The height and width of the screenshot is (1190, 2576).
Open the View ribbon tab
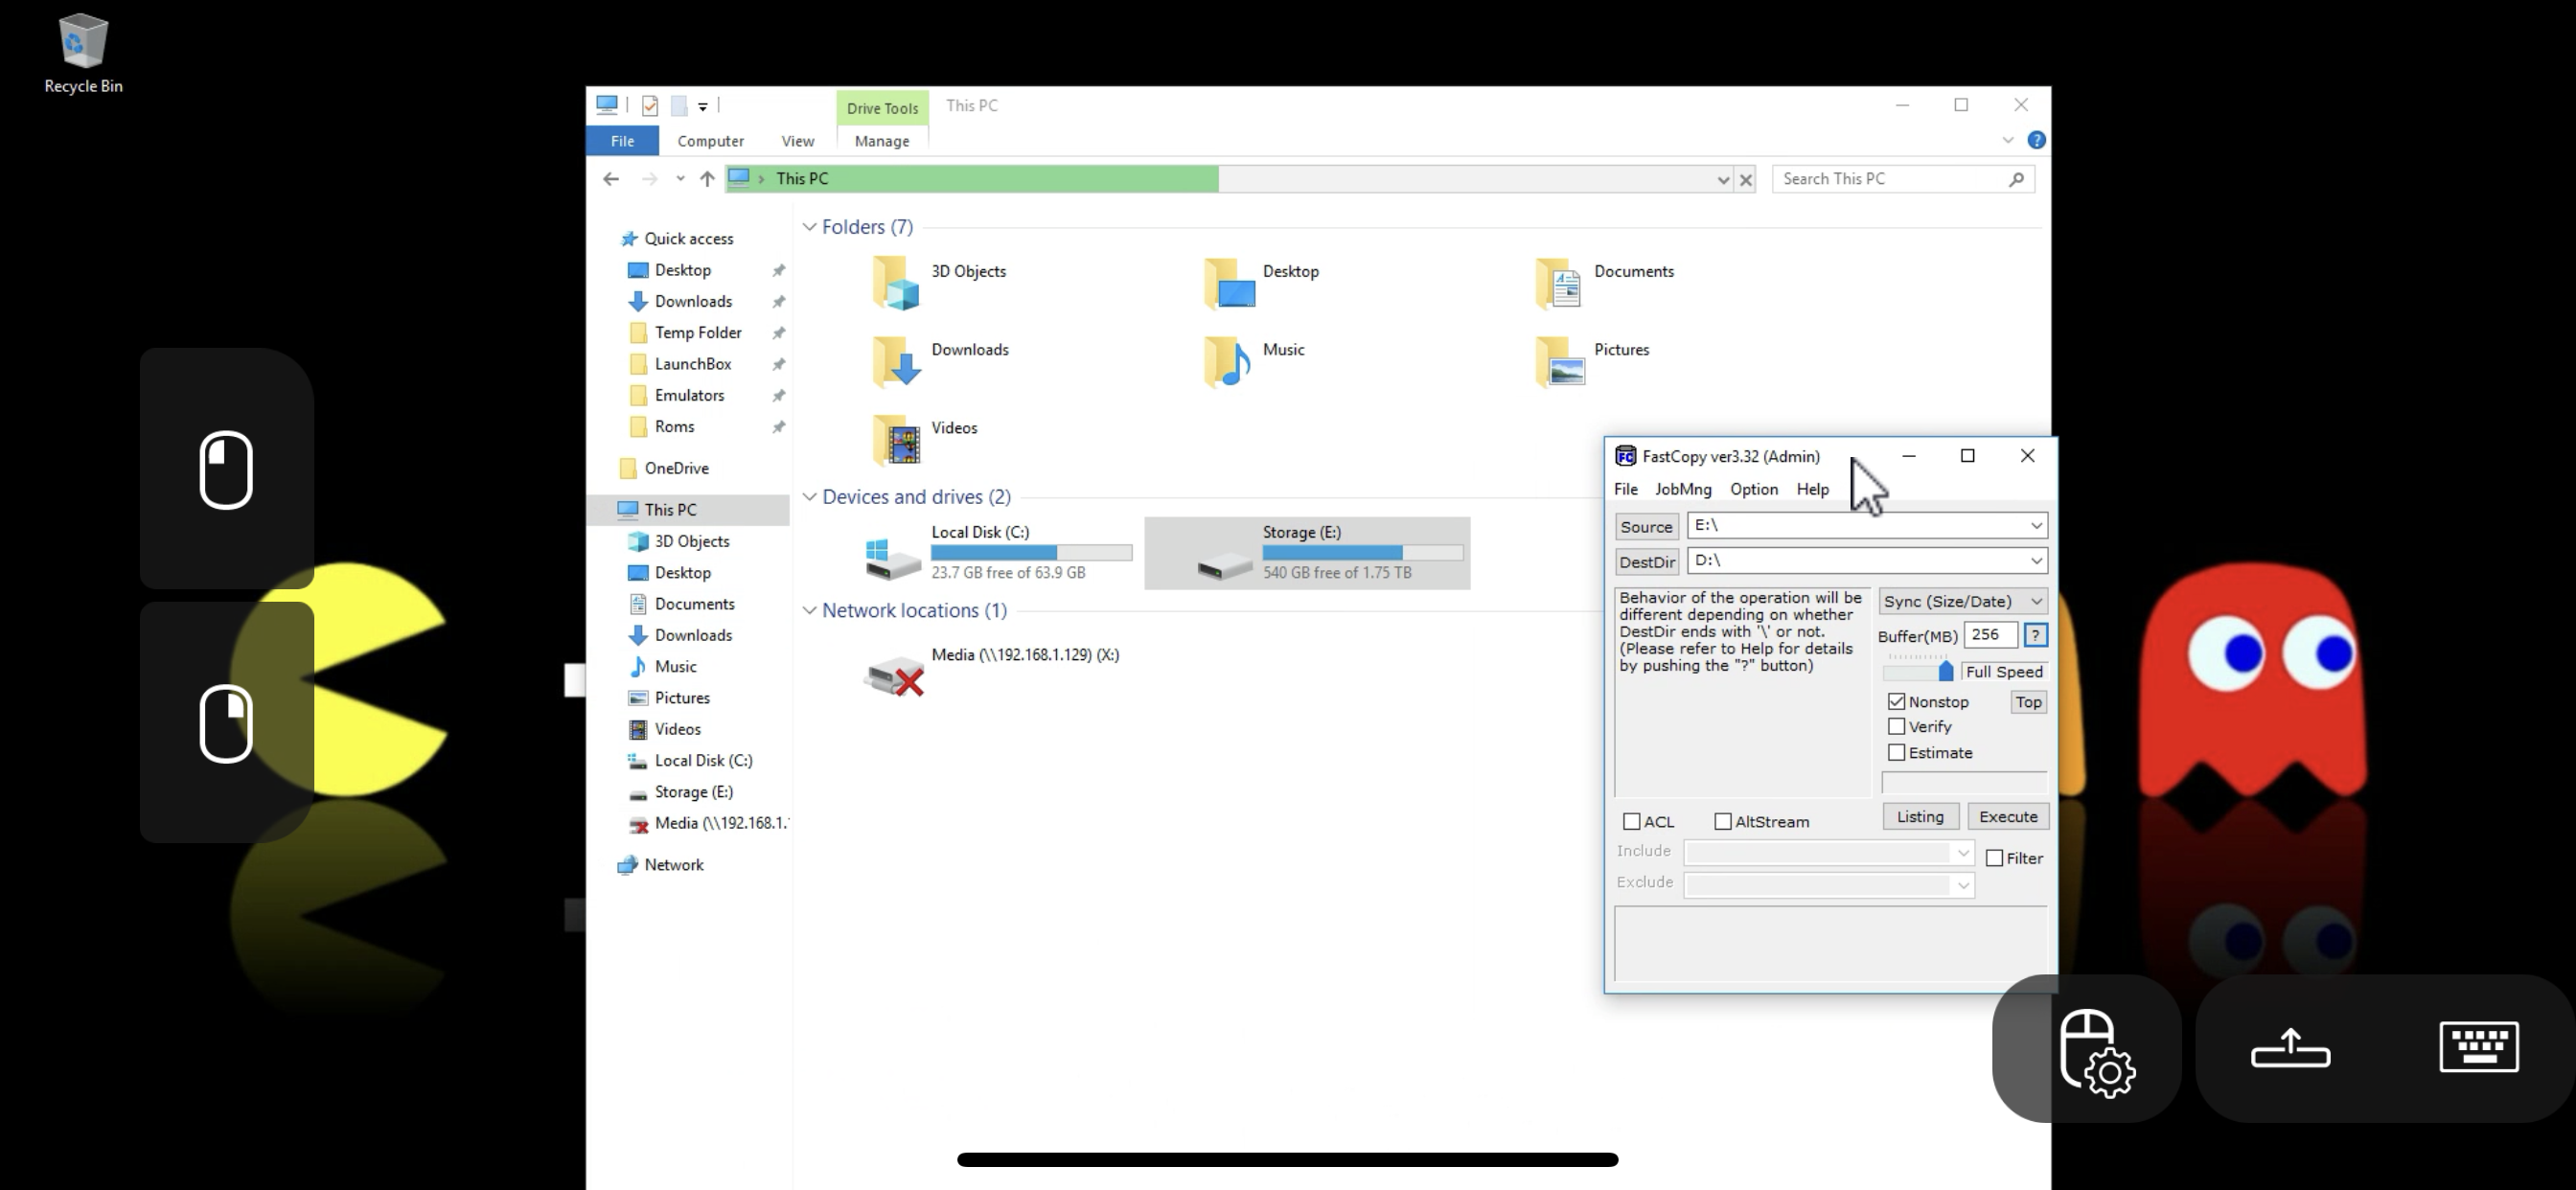[797, 141]
